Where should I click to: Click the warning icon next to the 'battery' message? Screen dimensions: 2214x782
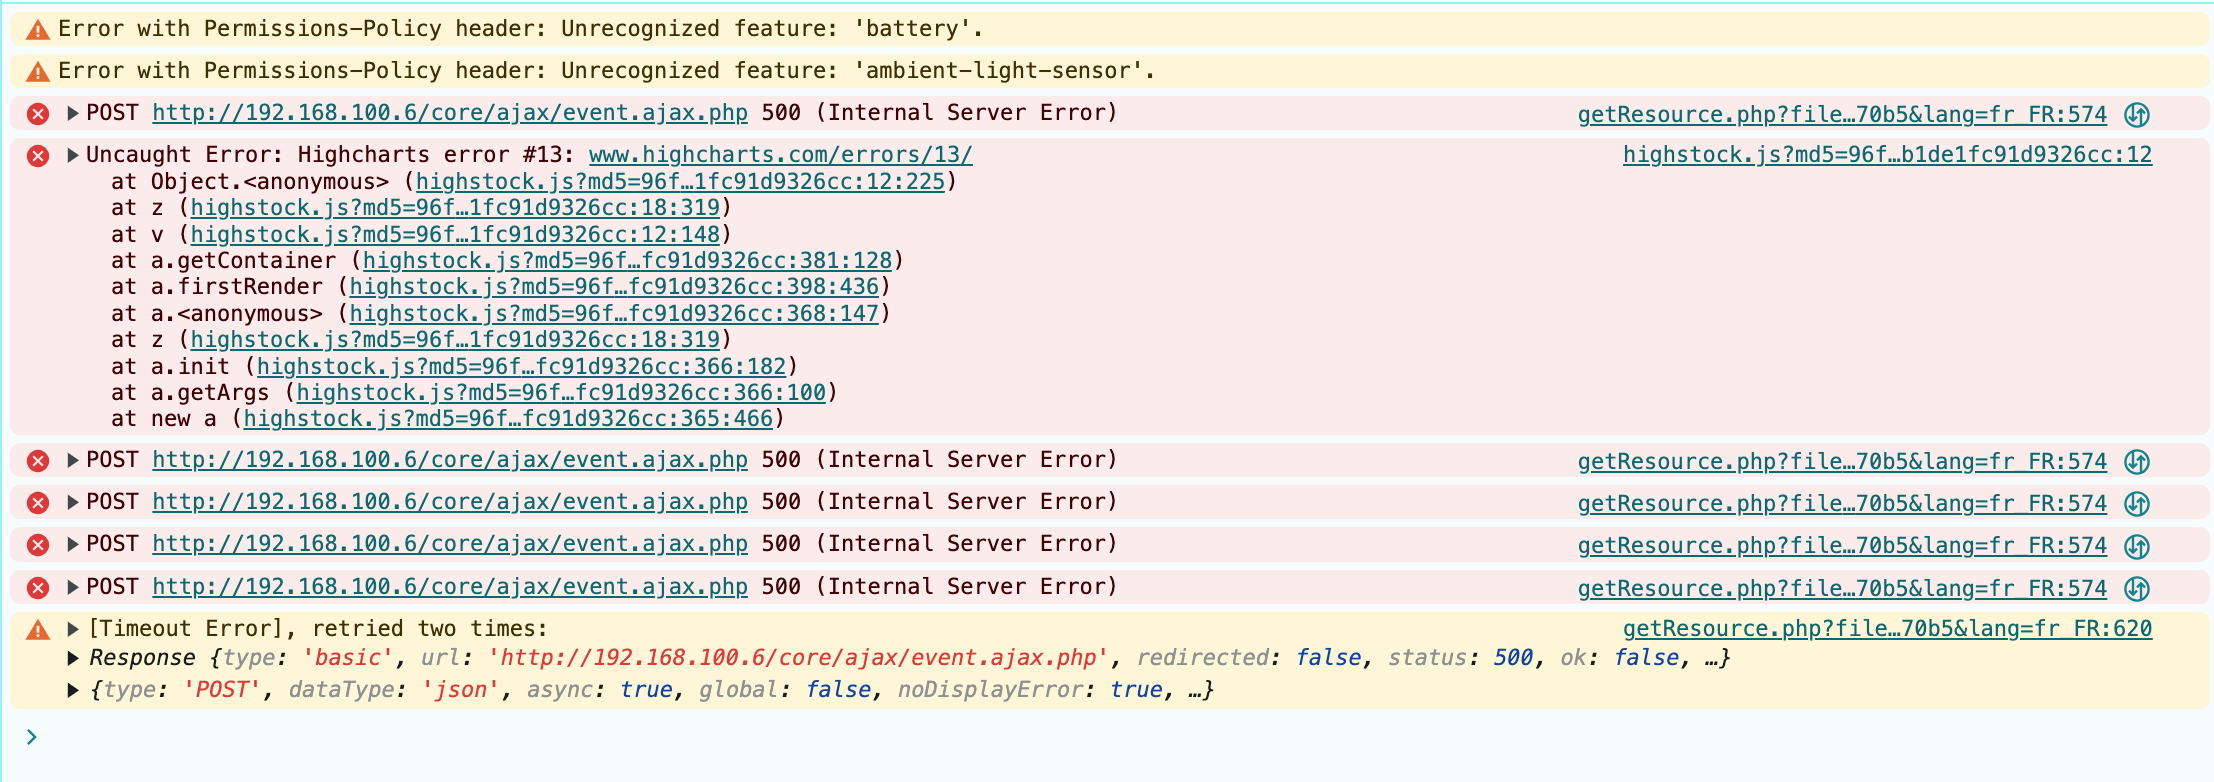(38, 30)
